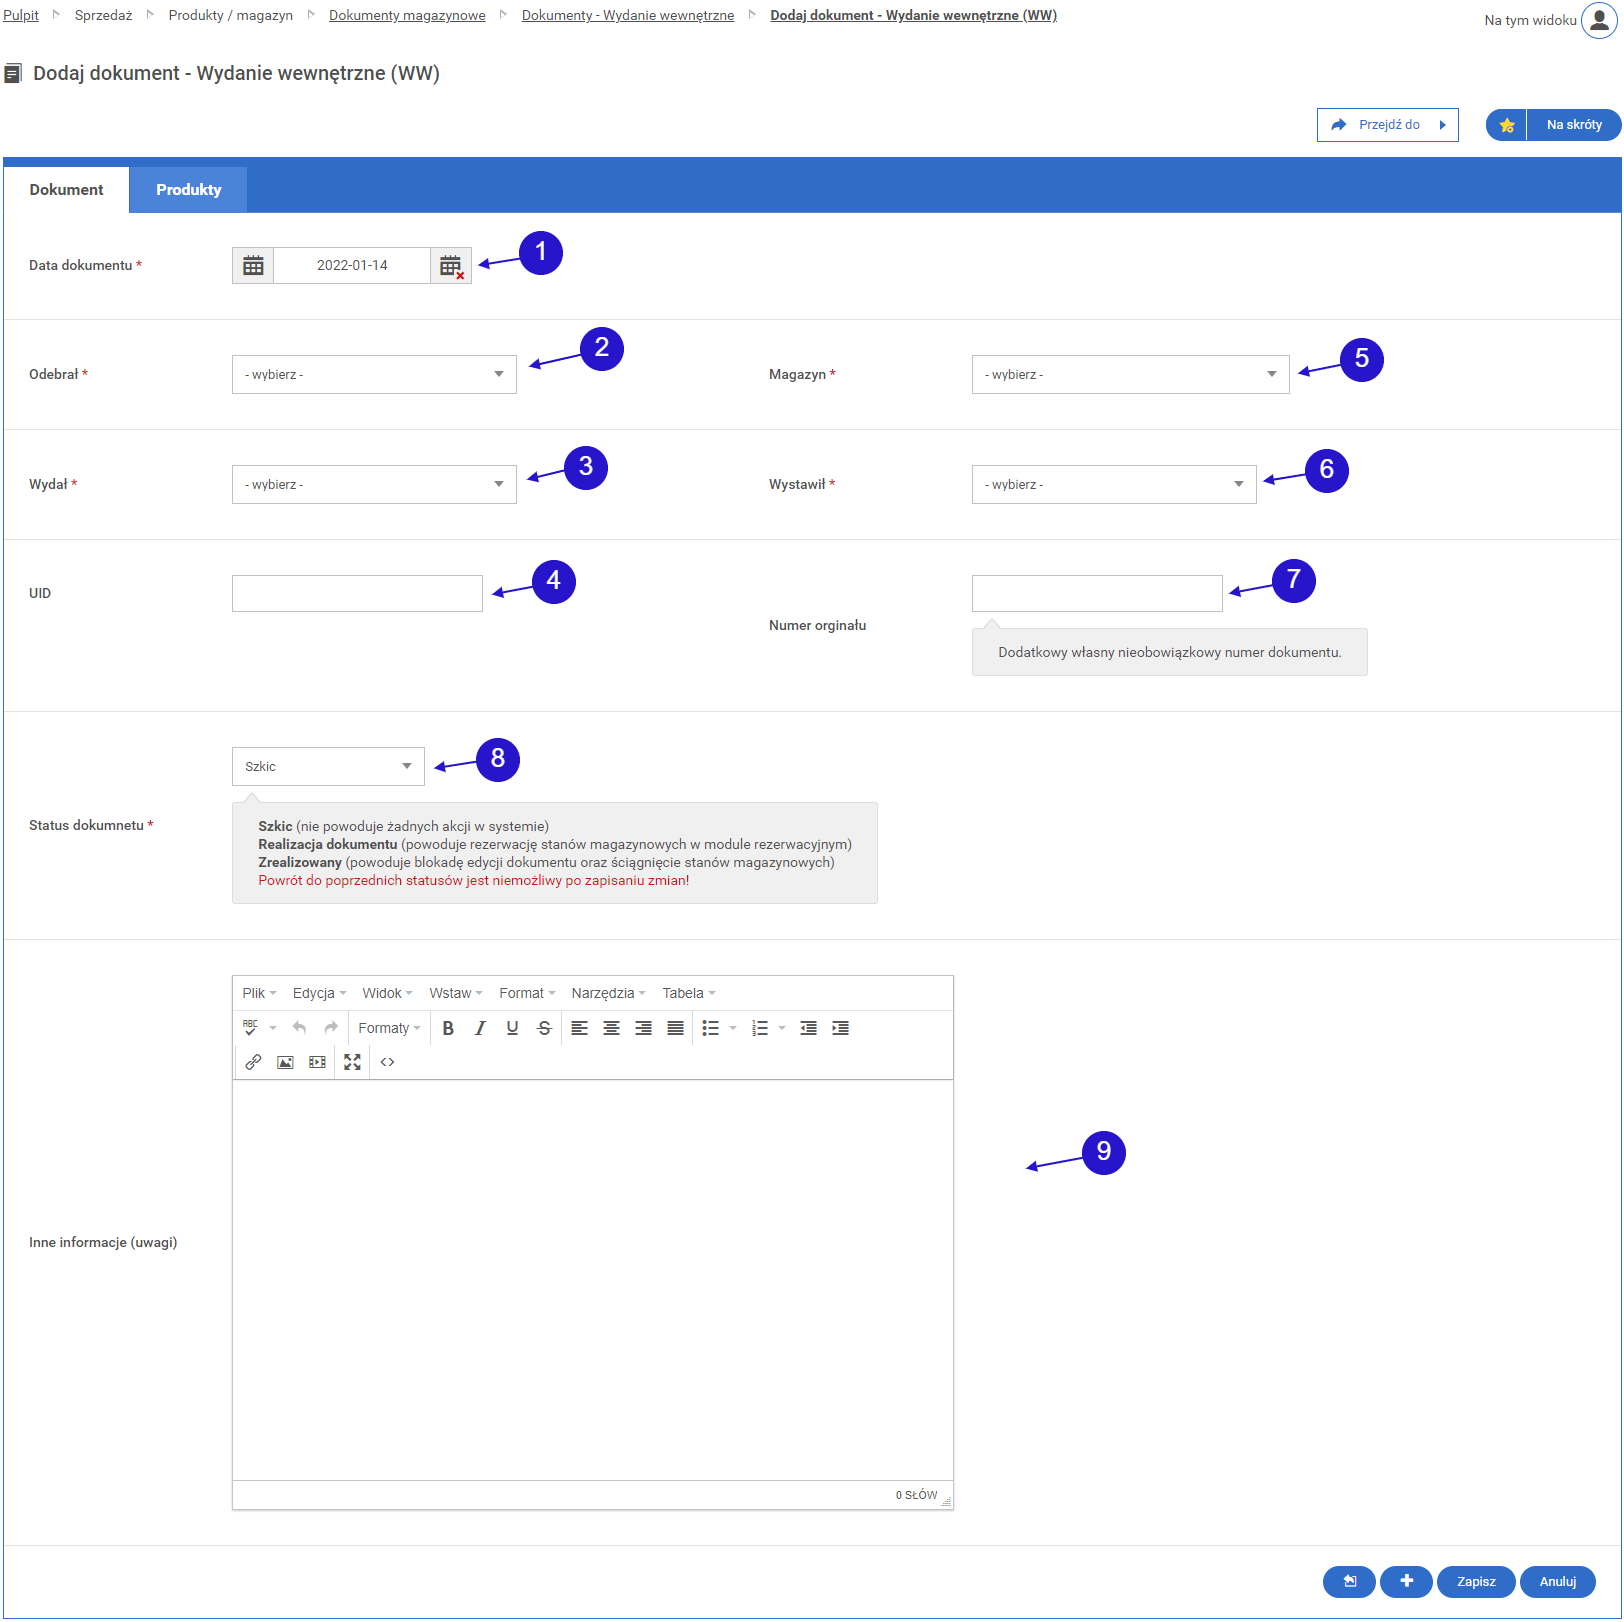Apply italic formatting
Screen dimensions: 1624x1622
[x=480, y=1028]
